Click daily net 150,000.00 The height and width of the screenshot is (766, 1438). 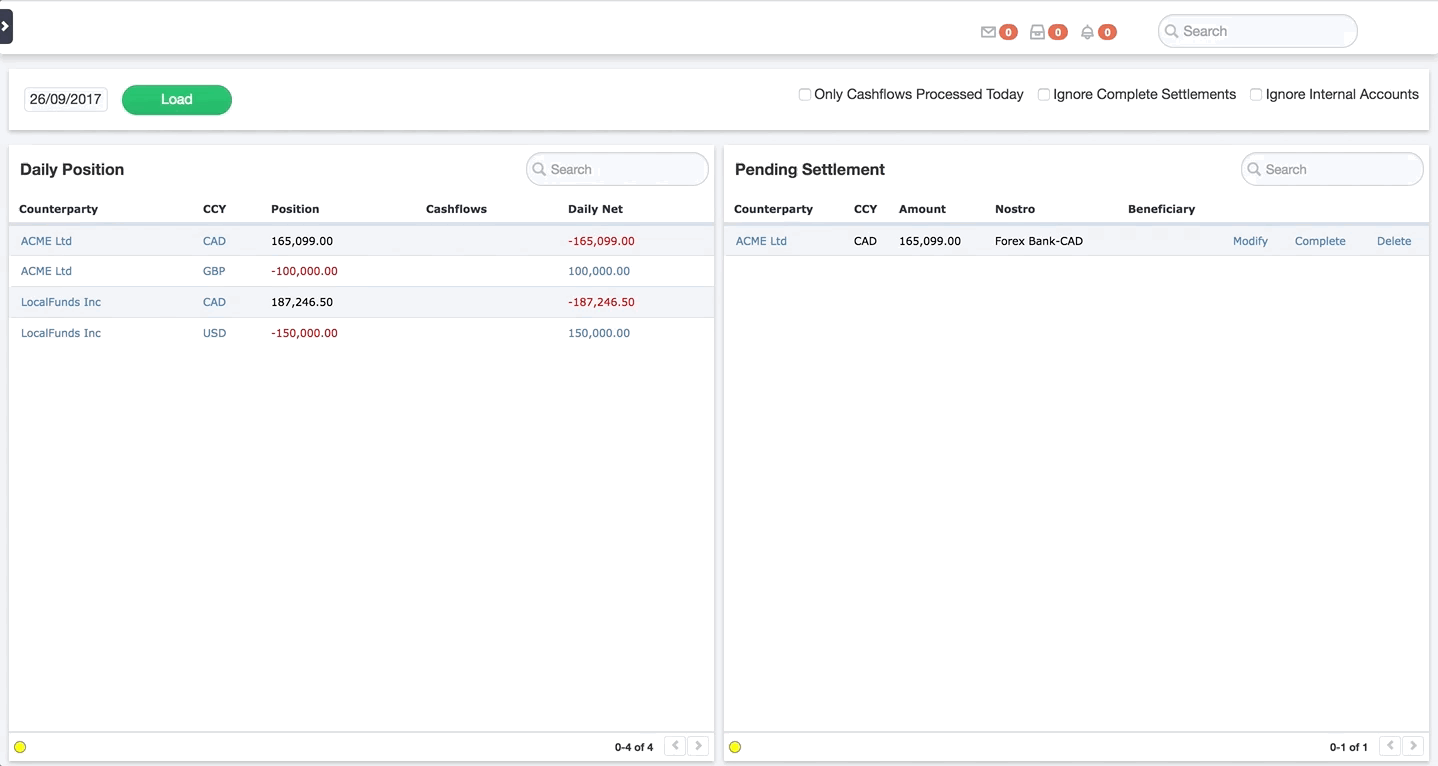tap(599, 333)
